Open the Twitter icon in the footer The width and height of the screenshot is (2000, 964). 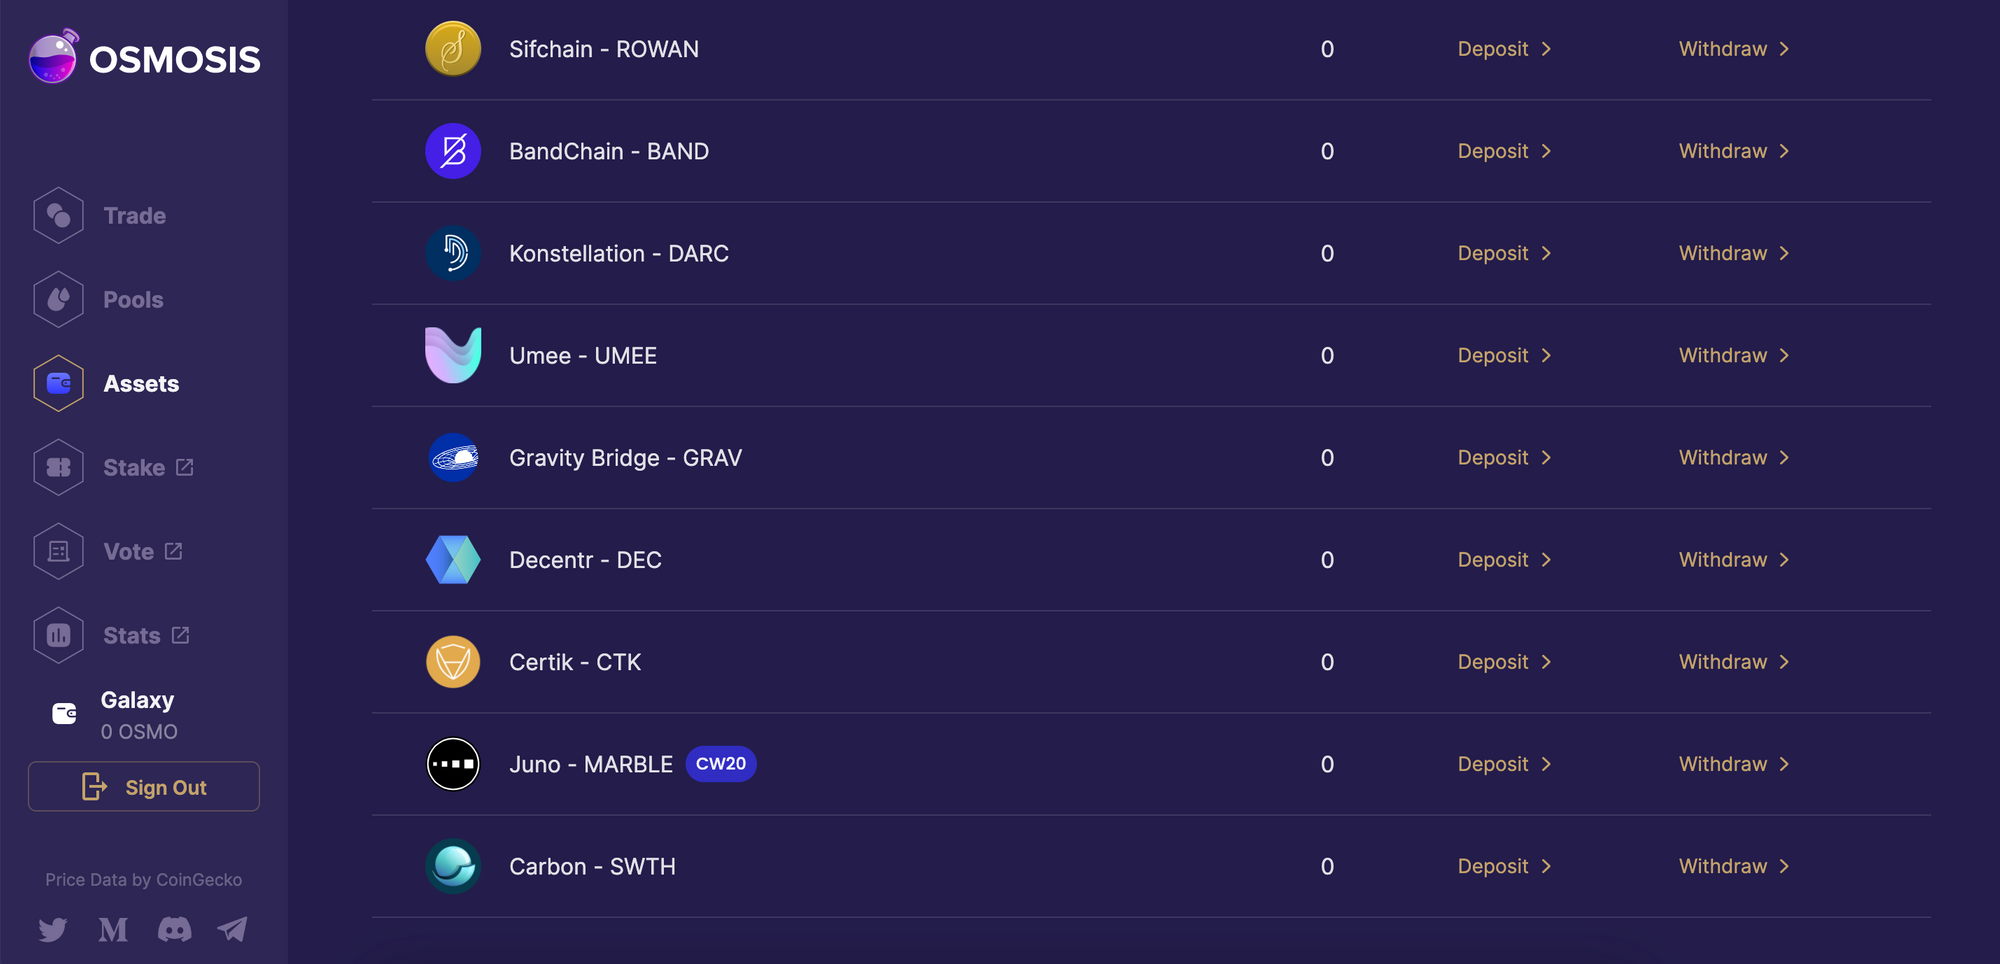pyautogui.click(x=53, y=930)
